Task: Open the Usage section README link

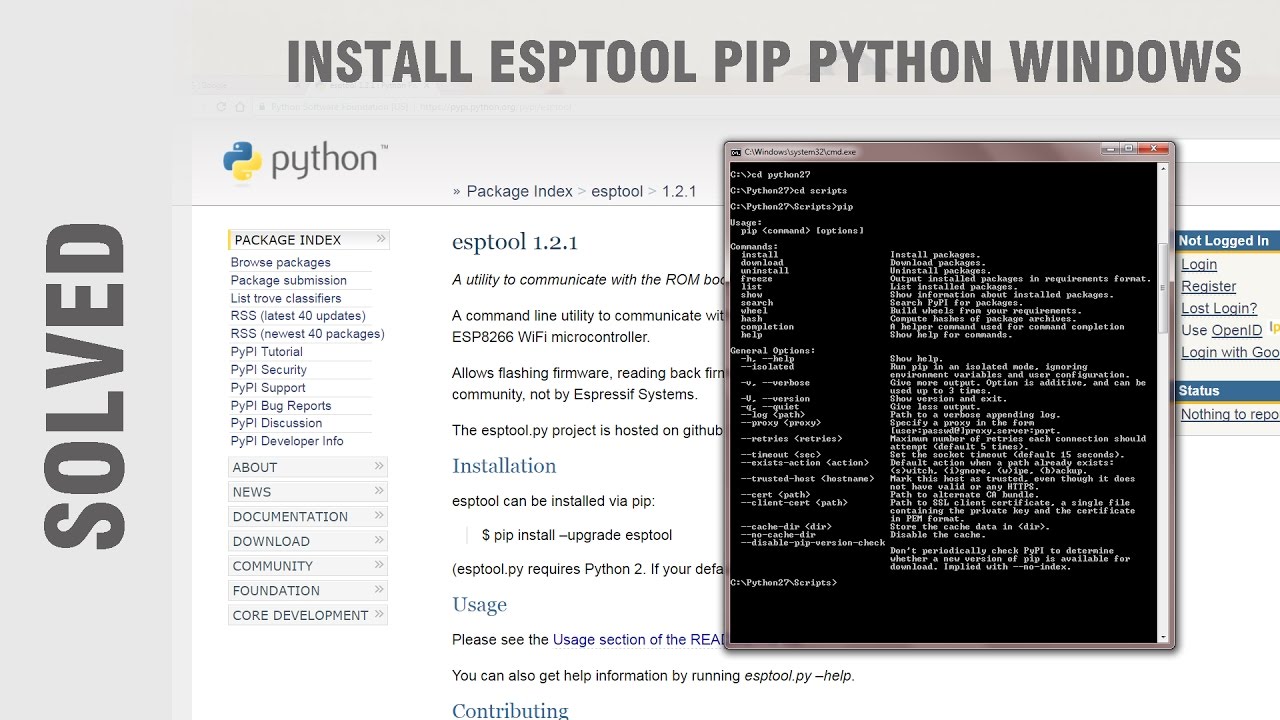Action: click(638, 640)
